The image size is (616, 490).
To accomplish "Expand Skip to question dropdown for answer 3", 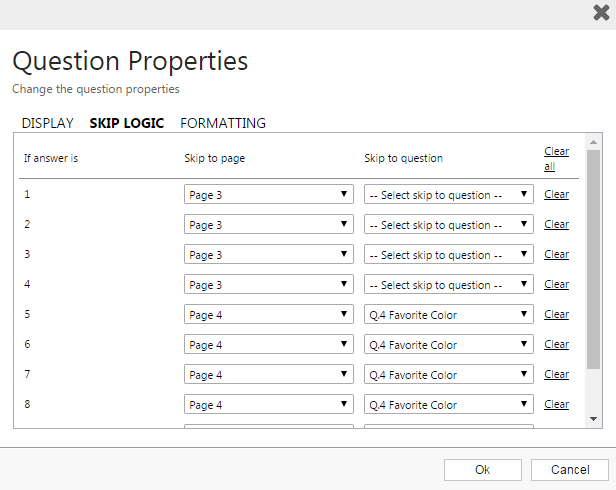I will tap(448, 255).
